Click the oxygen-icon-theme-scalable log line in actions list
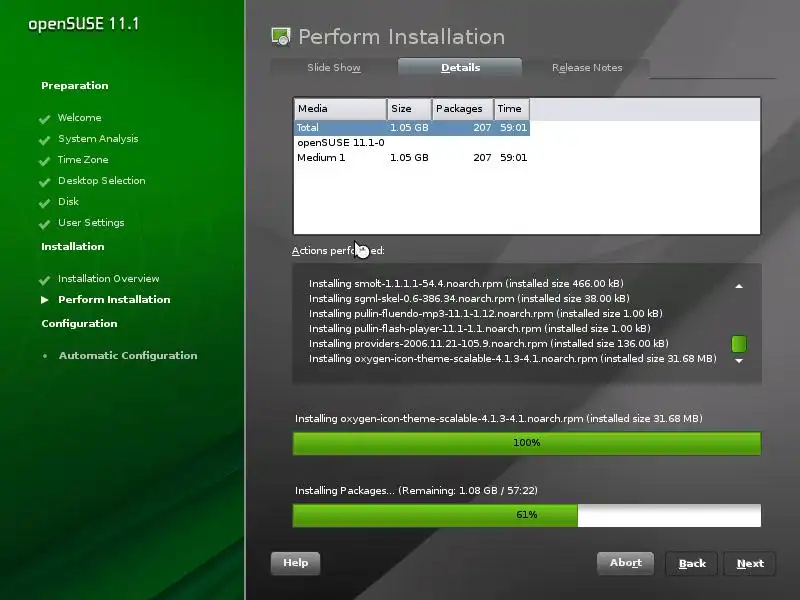 click(513, 359)
